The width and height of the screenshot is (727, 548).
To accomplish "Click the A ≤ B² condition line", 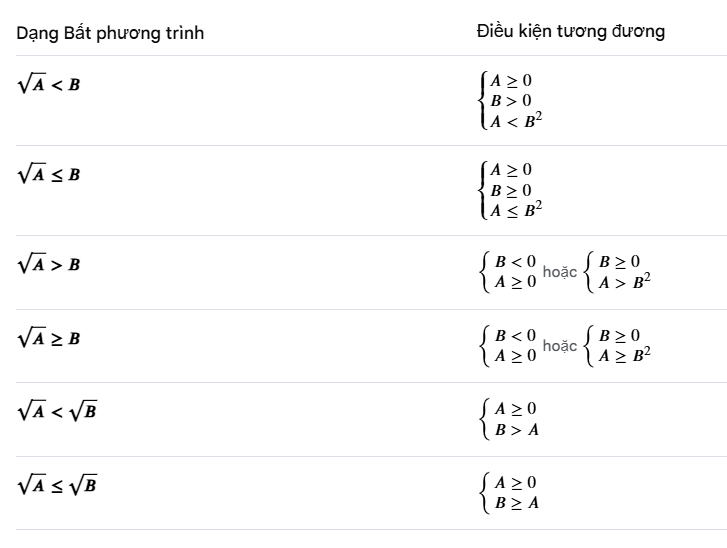I will (x=515, y=210).
